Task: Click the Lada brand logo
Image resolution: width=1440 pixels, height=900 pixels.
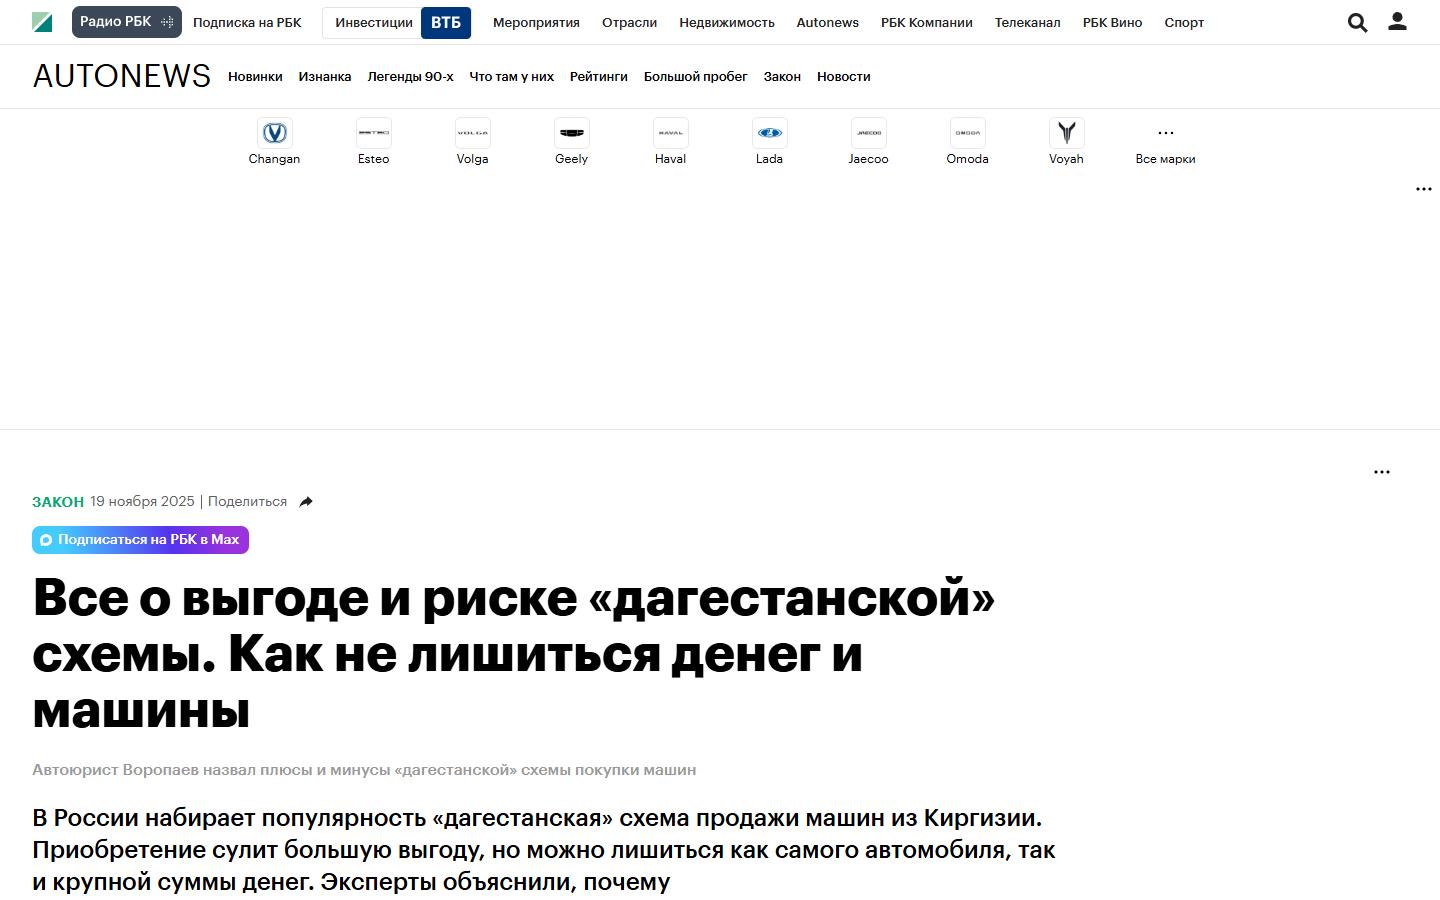Action: [769, 133]
